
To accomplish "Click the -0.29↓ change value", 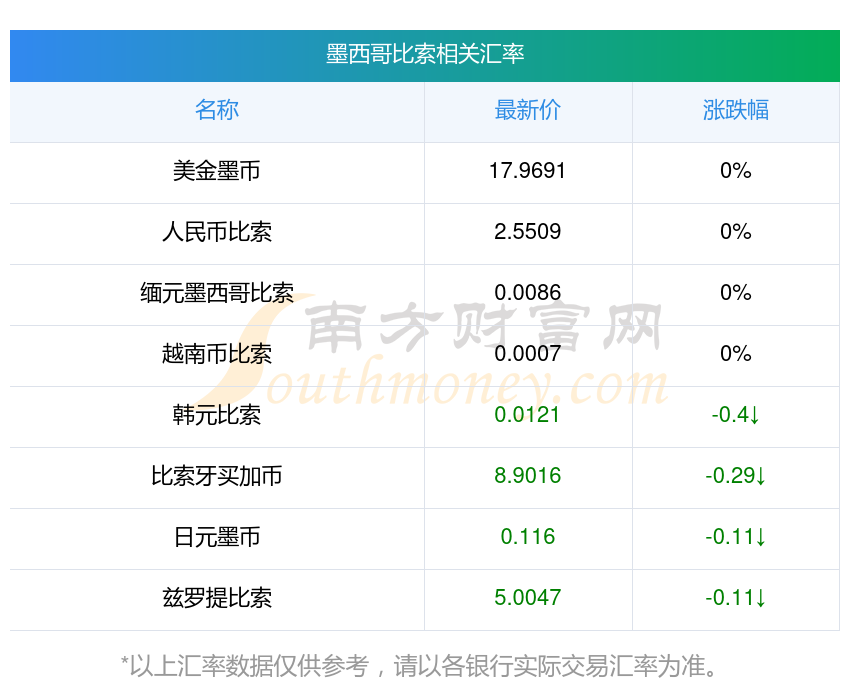I will click(x=736, y=476).
